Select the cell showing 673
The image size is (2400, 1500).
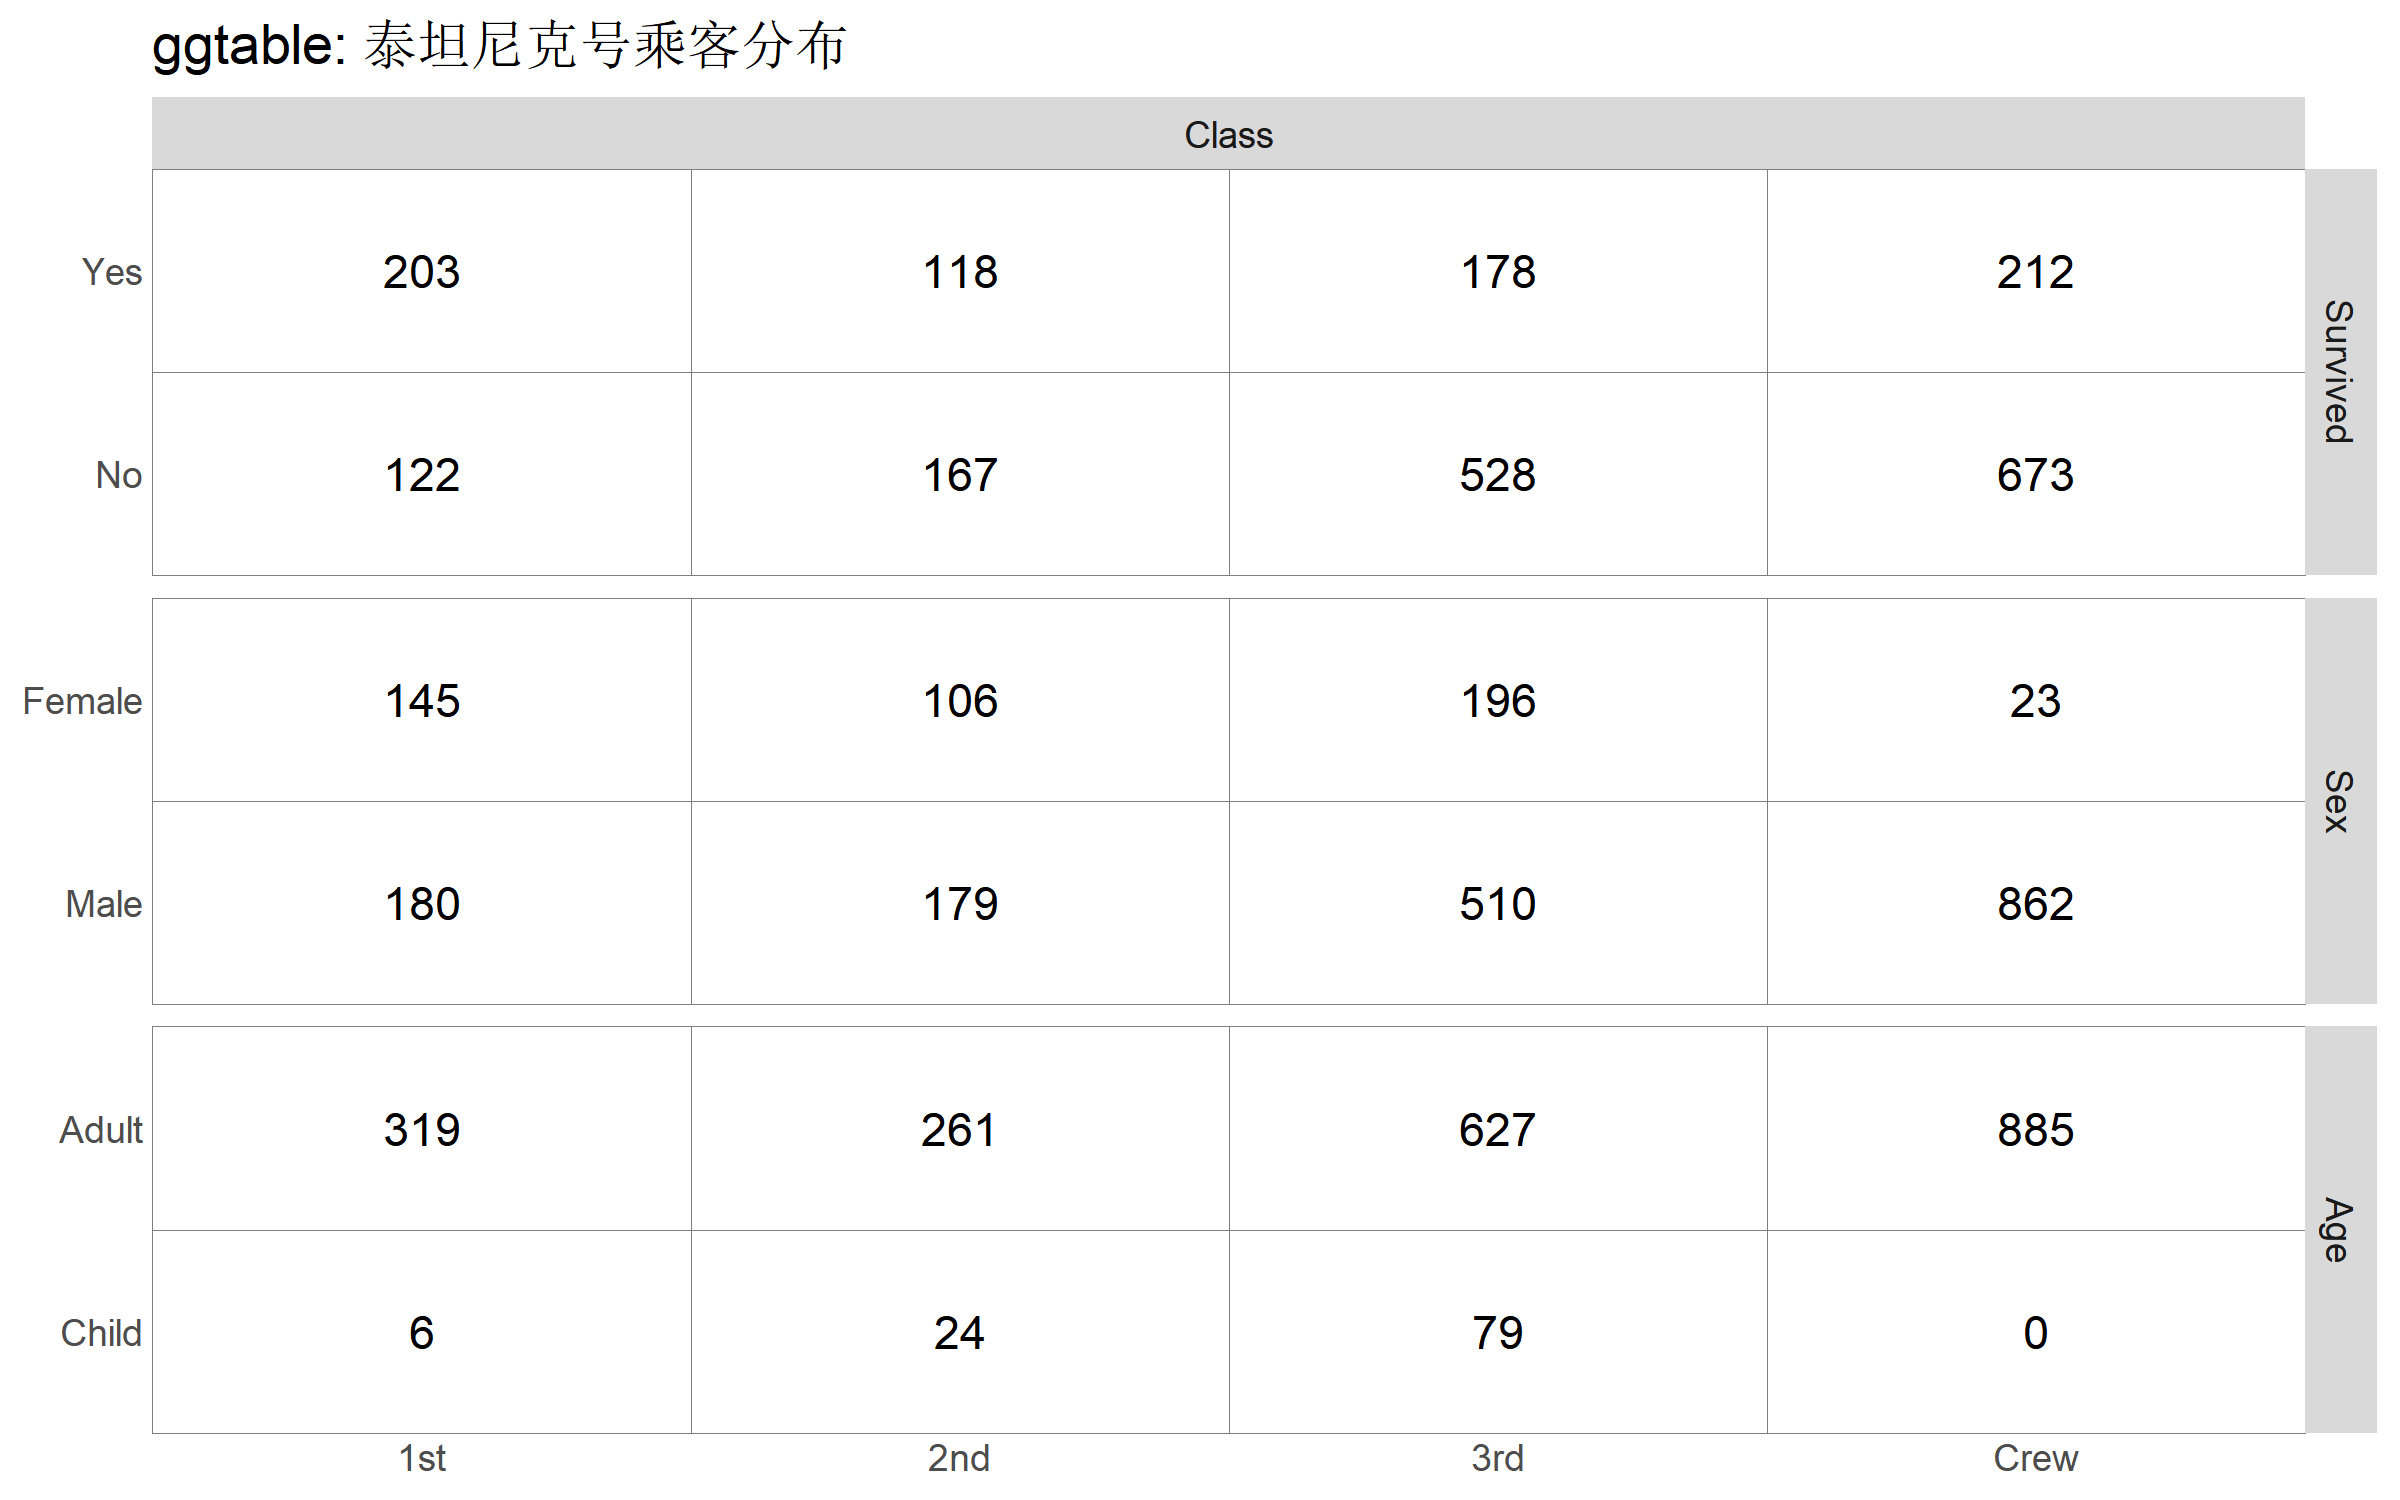2035,475
